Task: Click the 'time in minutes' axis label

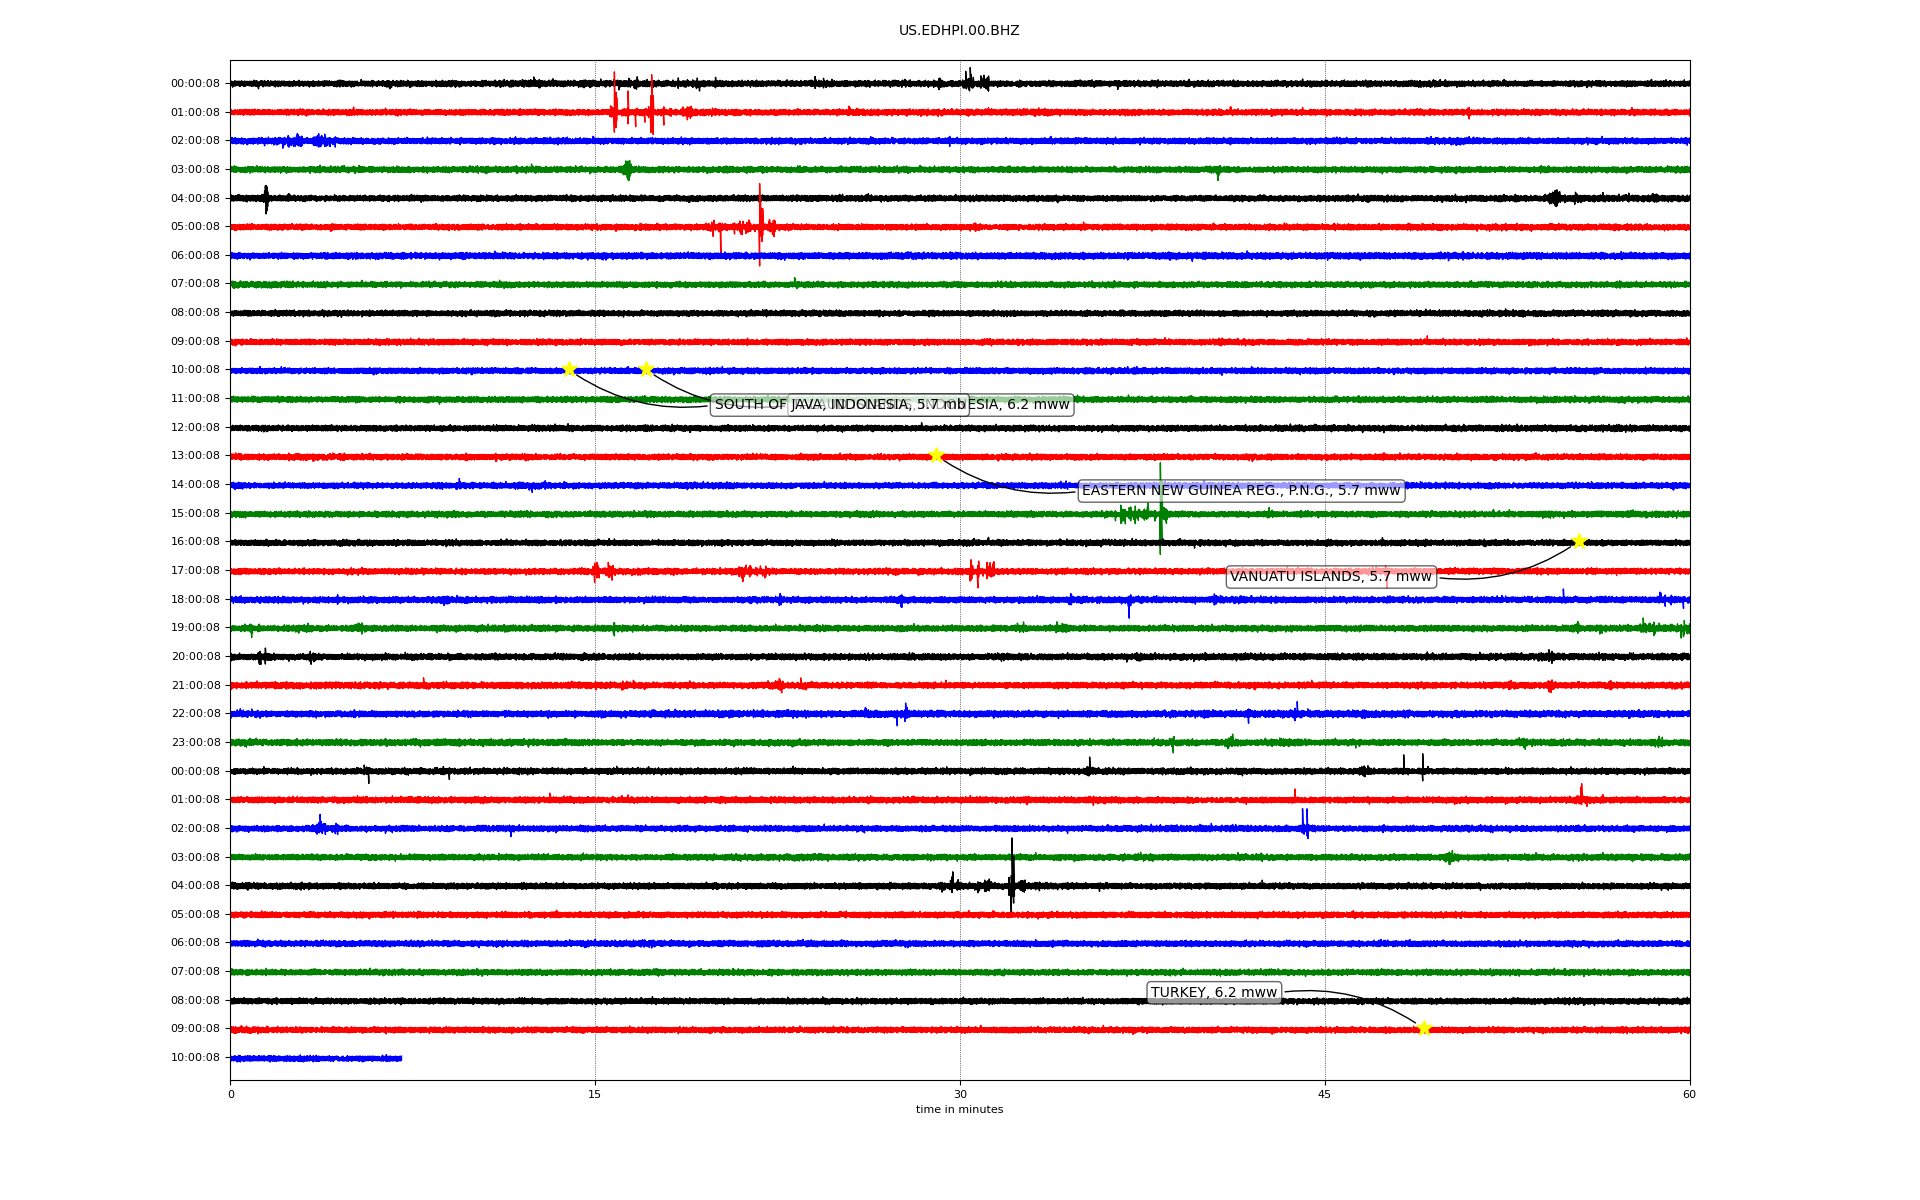Action: coord(959,1110)
